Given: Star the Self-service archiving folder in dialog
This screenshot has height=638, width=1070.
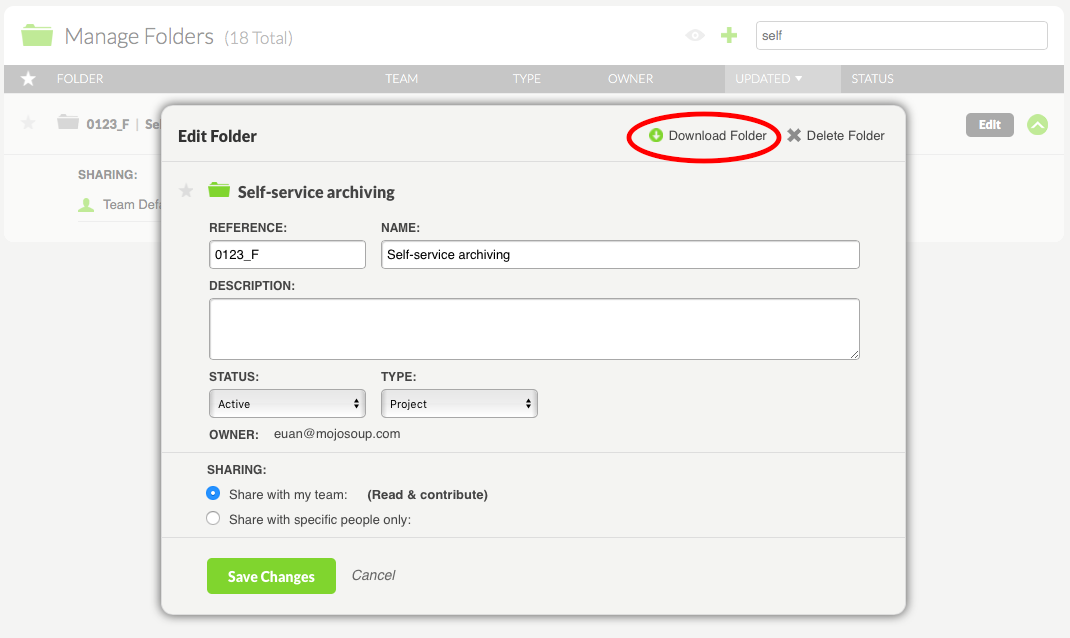Looking at the screenshot, I should (186, 191).
